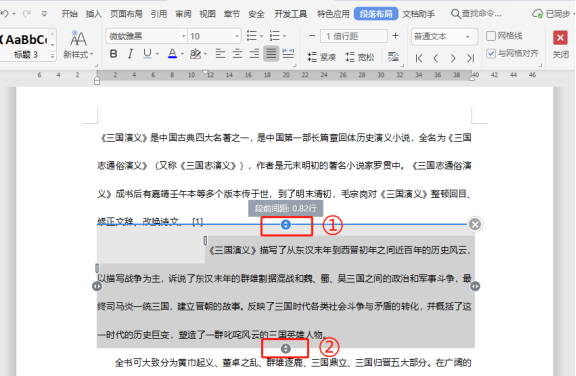Apply italic formatting
This screenshot has height=376, width=576.
pyautogui.click(x=130, y=54)
